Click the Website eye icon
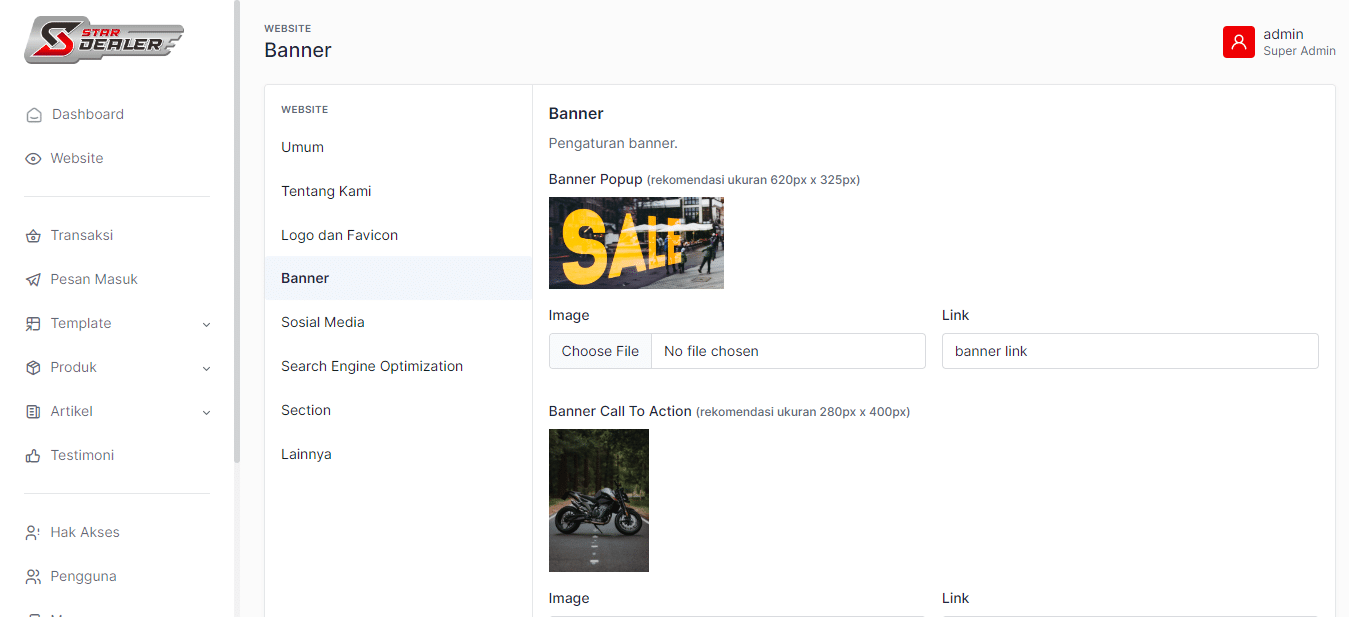Viewport: 1349px width, 617px height. coord(33,159)
